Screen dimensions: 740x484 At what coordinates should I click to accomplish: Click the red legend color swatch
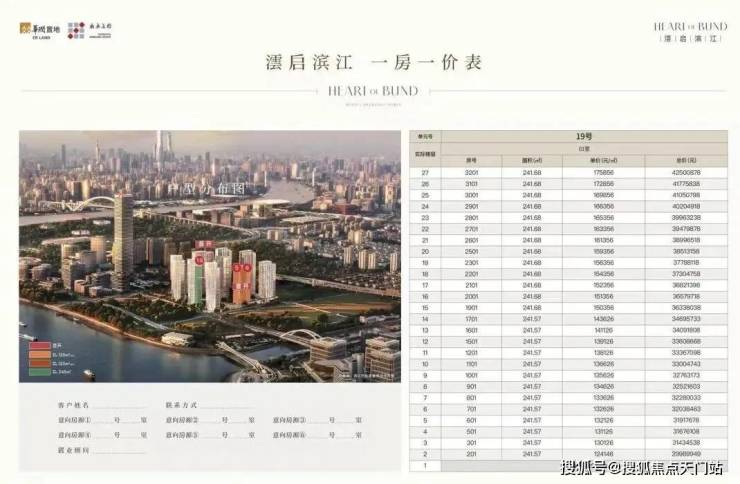40,346
